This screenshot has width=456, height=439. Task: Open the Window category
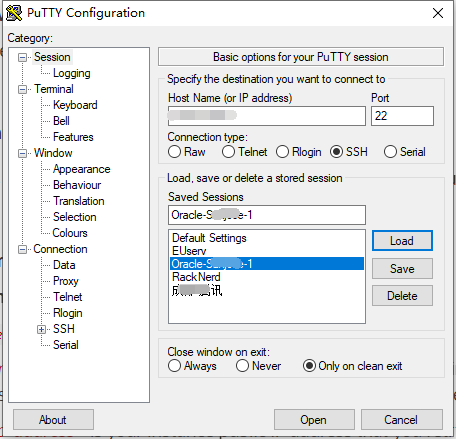53,153
